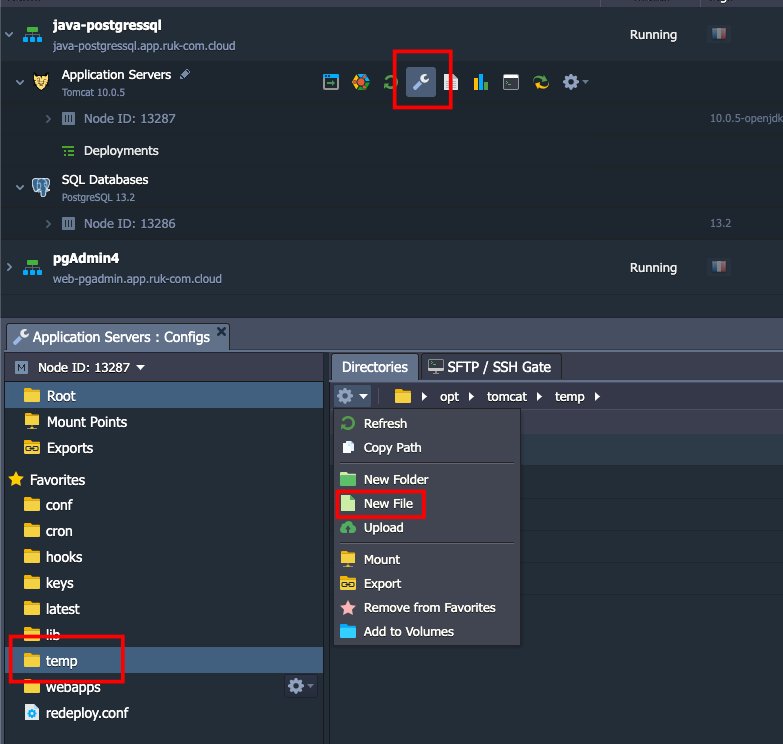Click the pgAdmin4 environment icon
The image size is (783, 744).
(x=32, y=268)
